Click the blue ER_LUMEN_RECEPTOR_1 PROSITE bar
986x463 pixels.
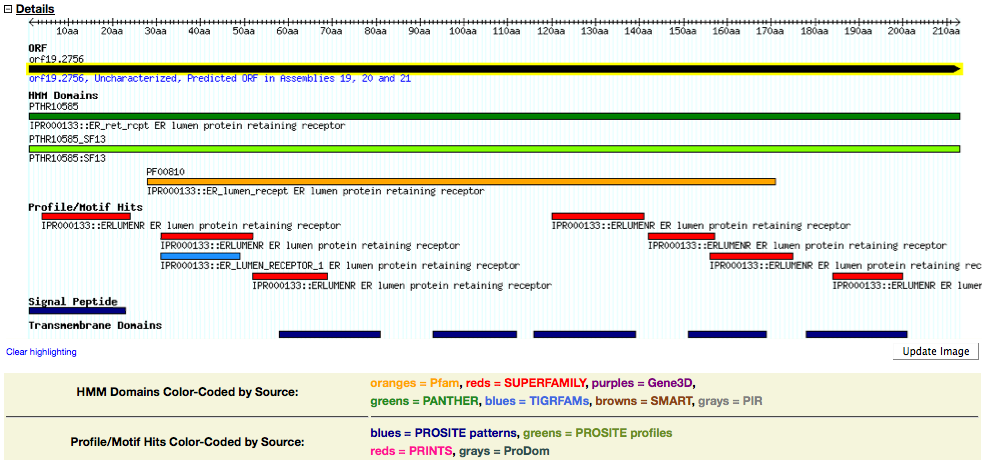(x=200, y=256)
